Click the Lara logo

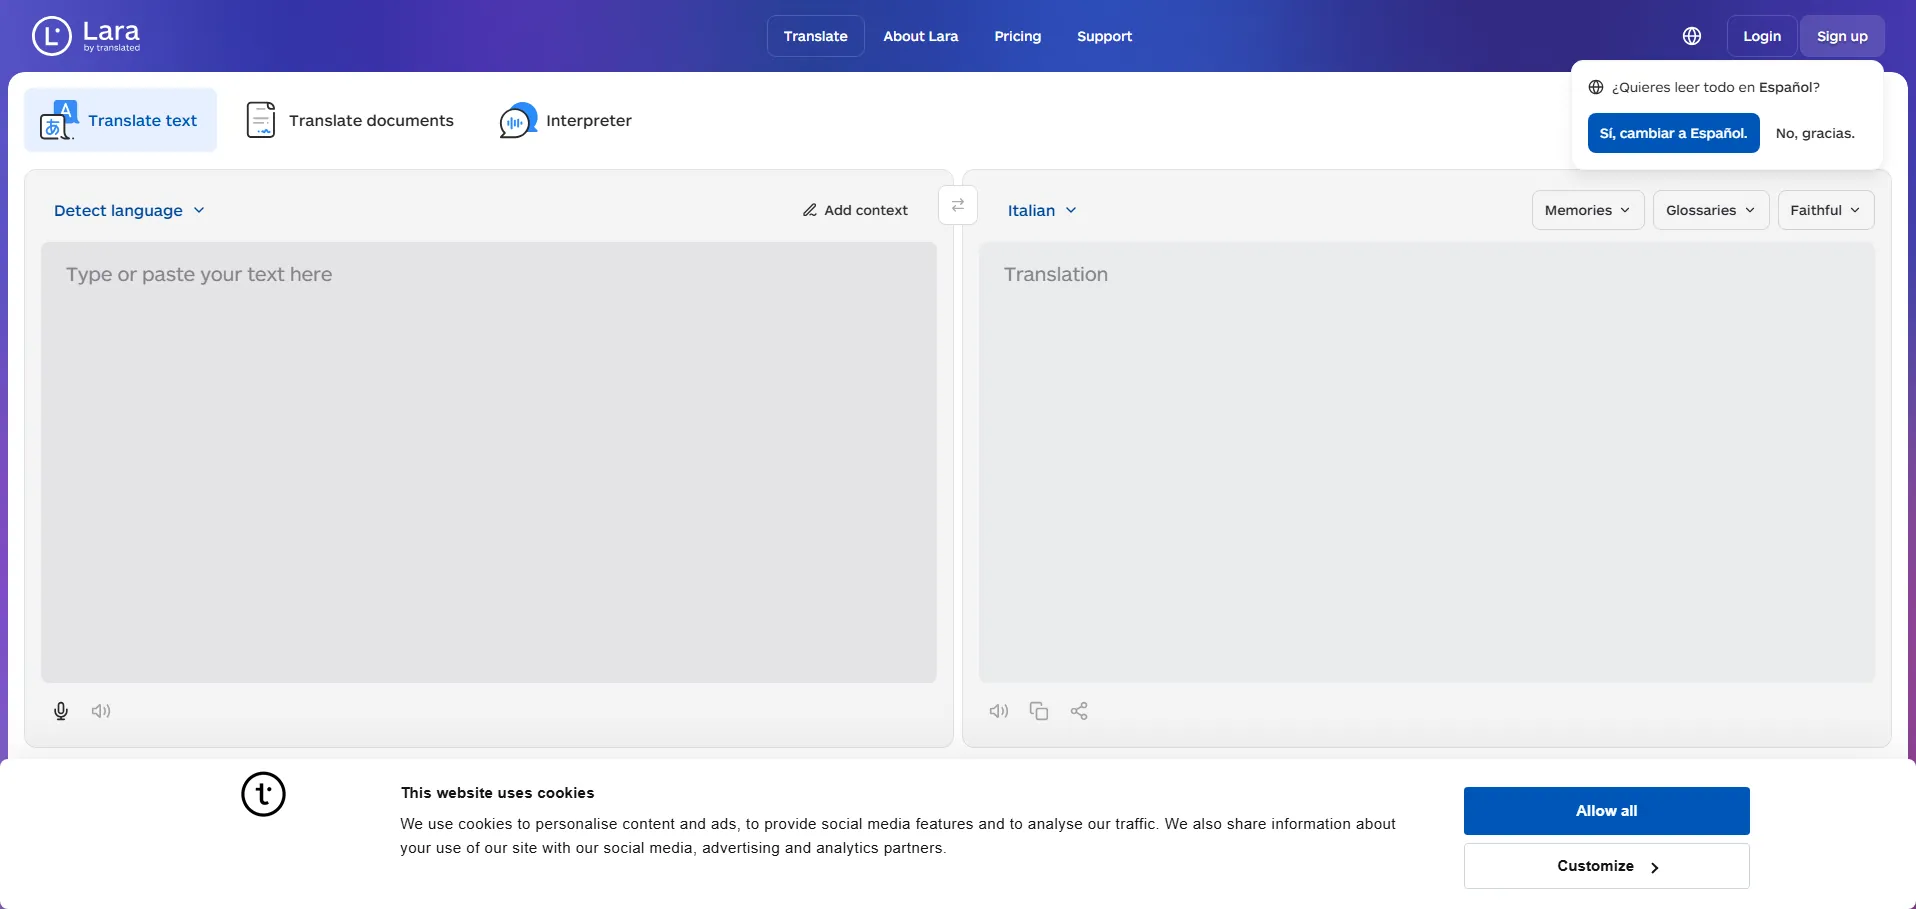coord(87,36)
